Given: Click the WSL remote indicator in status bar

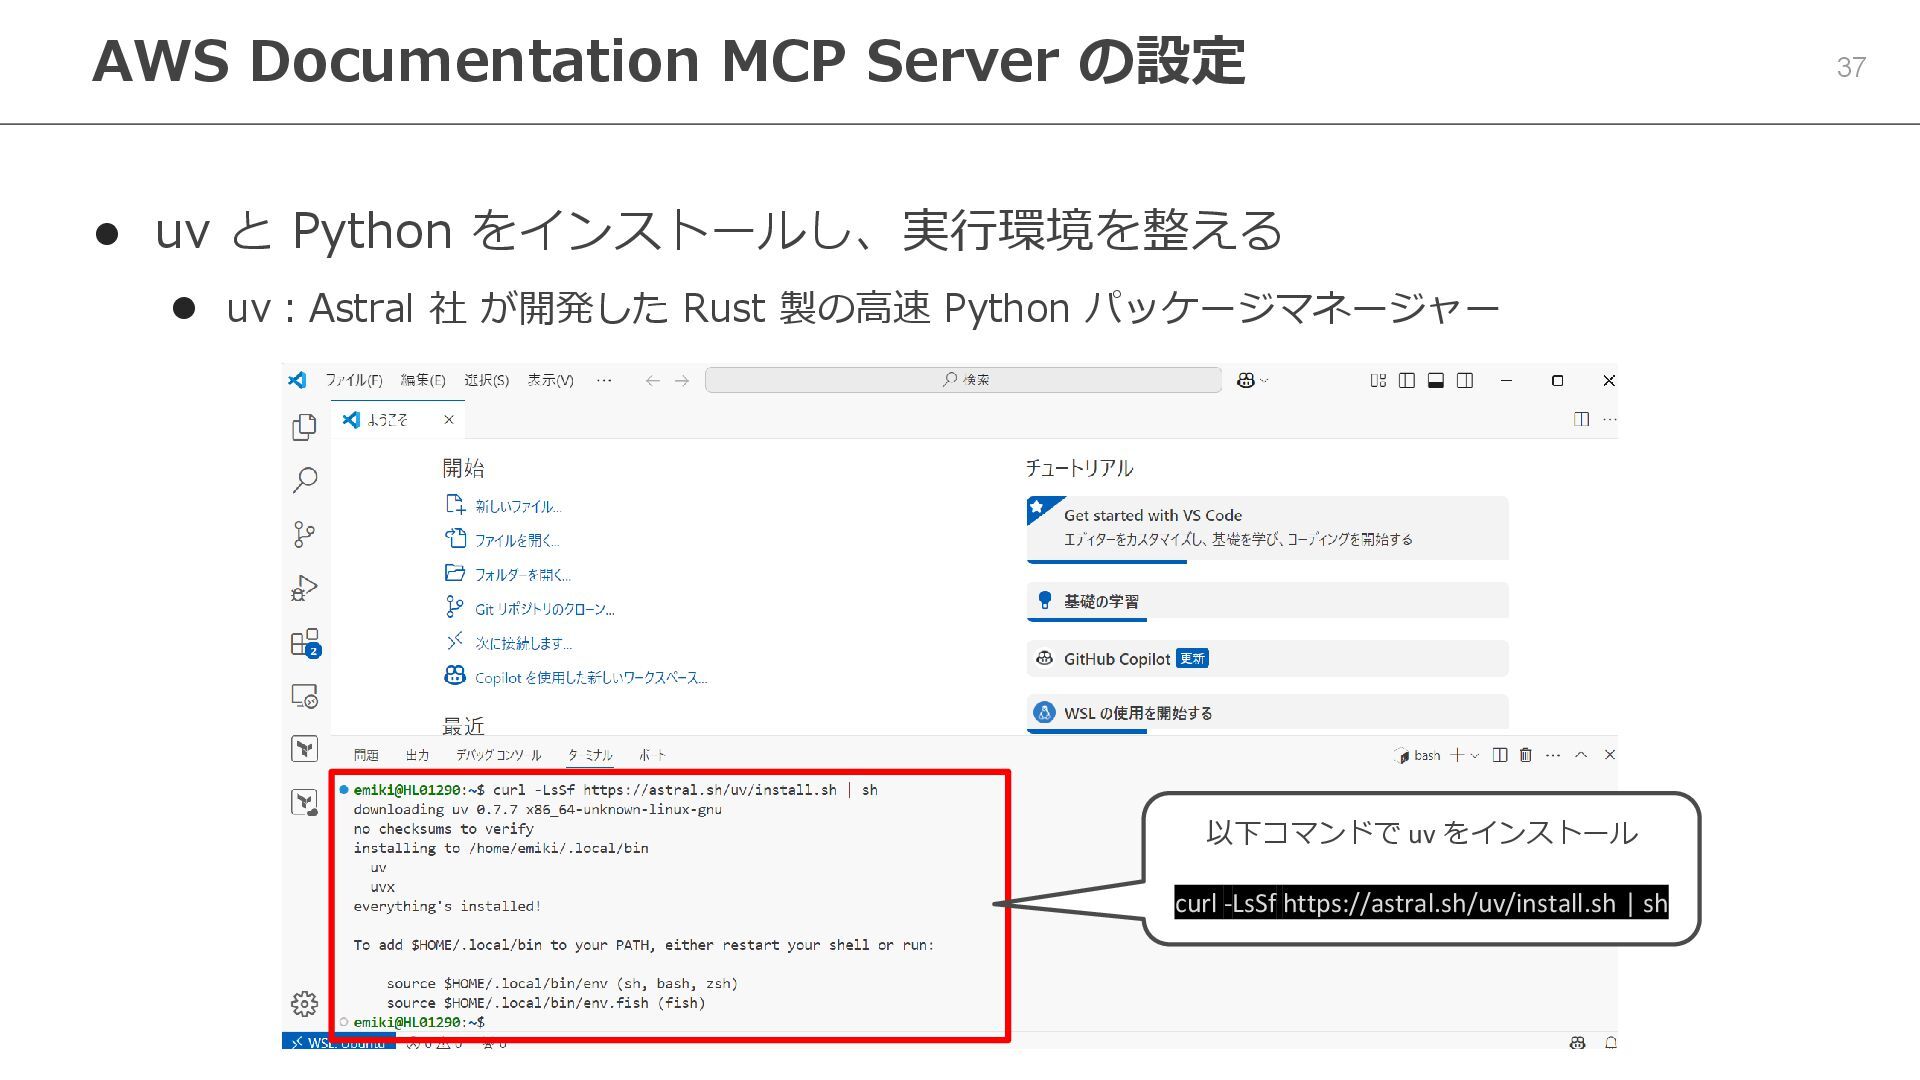Looking at the screenshot, I should [x=339, y=1042].
